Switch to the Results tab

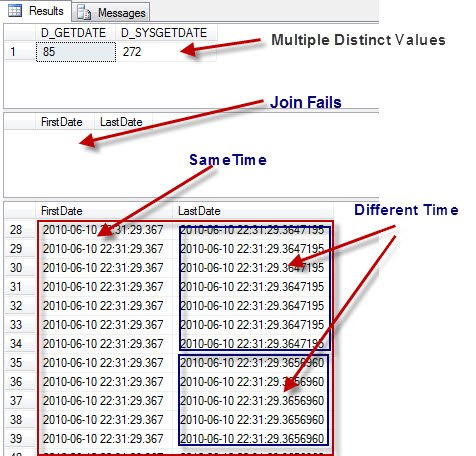[x=37, y=11]
